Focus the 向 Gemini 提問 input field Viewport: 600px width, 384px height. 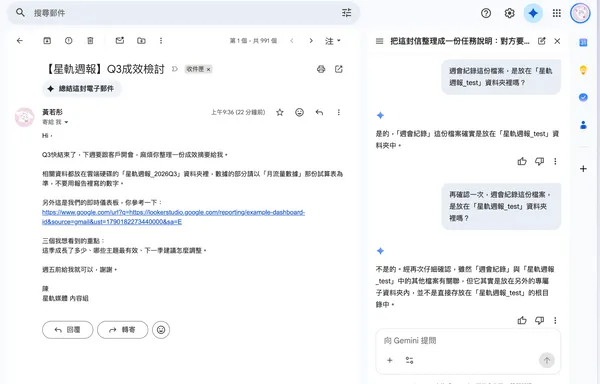(468, 340)
